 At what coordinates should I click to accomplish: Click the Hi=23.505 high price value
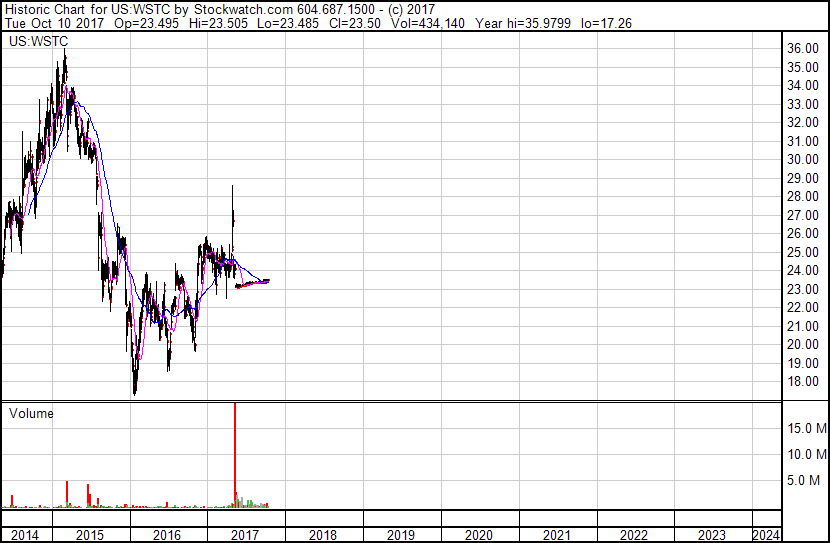pos(218,23)
